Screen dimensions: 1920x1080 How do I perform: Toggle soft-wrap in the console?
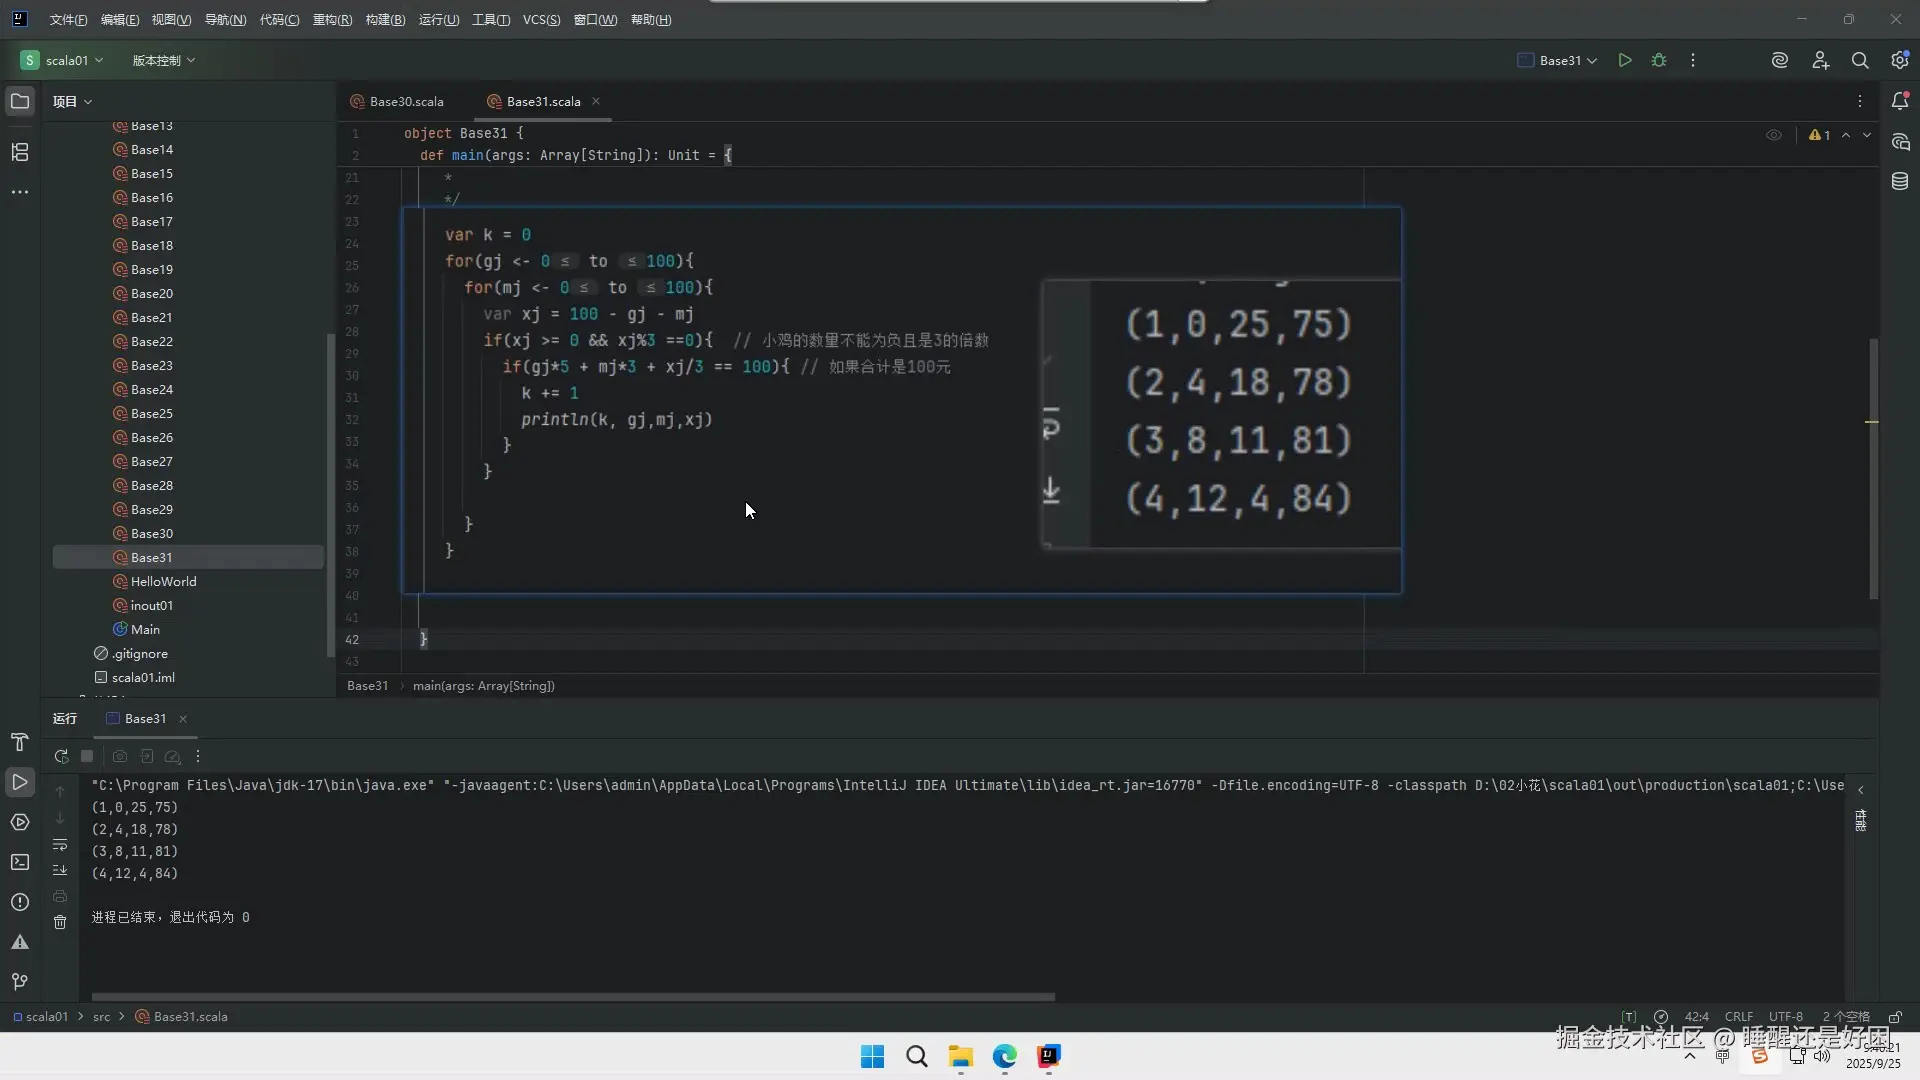pos(60,845)
